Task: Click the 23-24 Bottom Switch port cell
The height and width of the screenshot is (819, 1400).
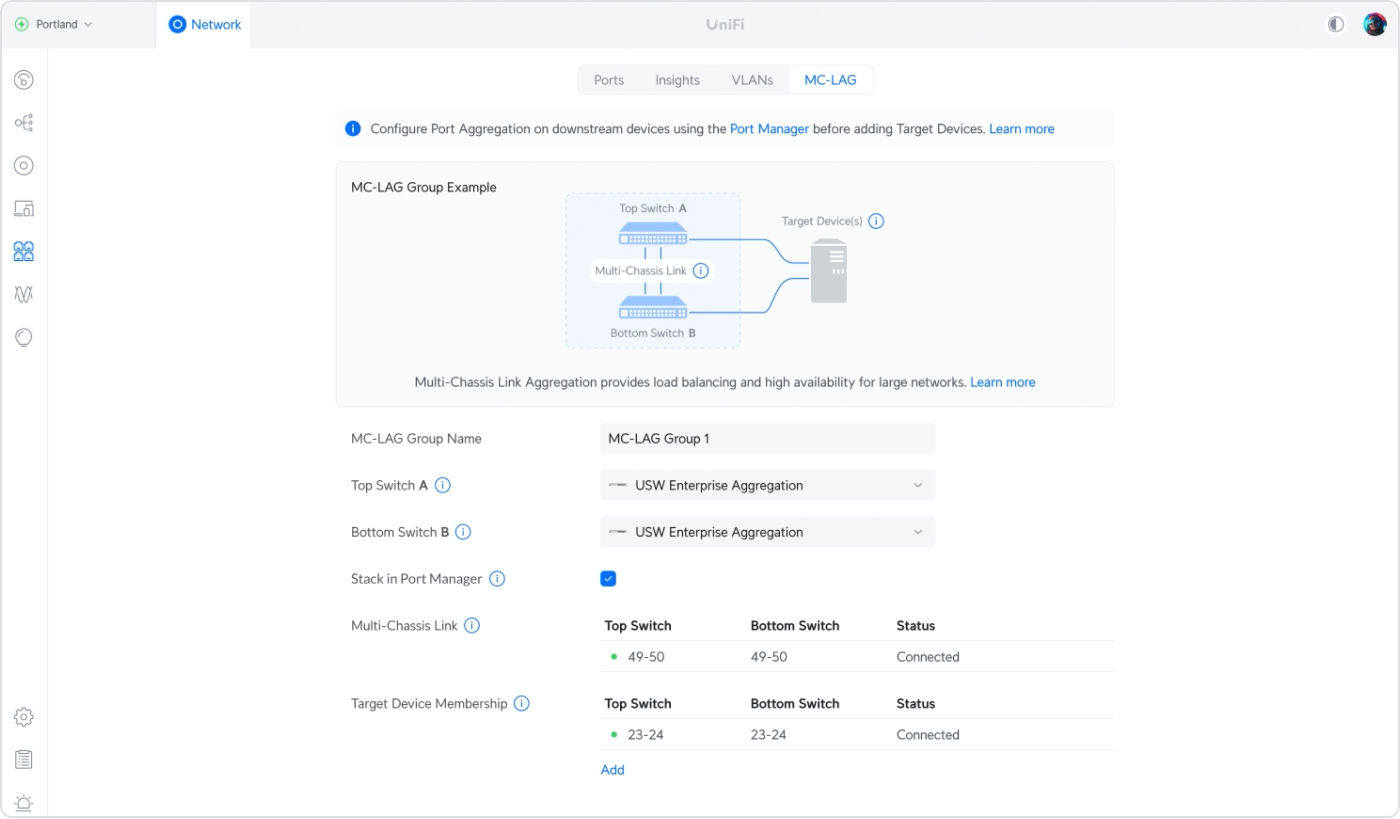Action: click(769, 735)
